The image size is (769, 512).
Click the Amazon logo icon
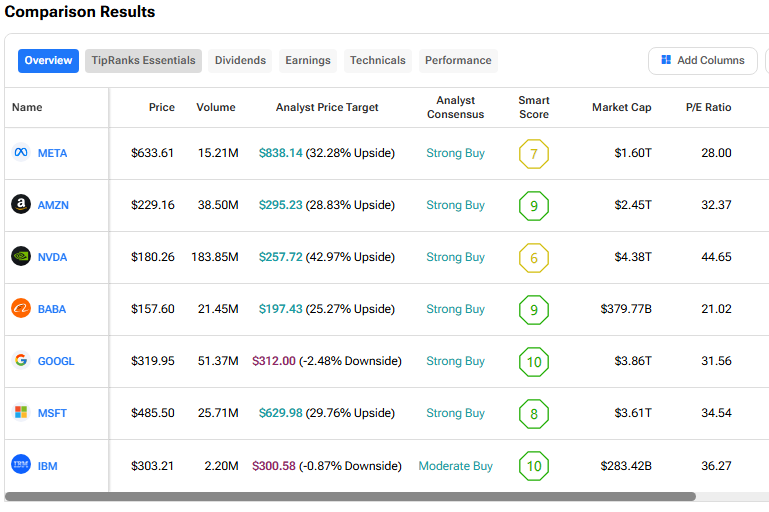pyautogui.click(x=20, y=205)
